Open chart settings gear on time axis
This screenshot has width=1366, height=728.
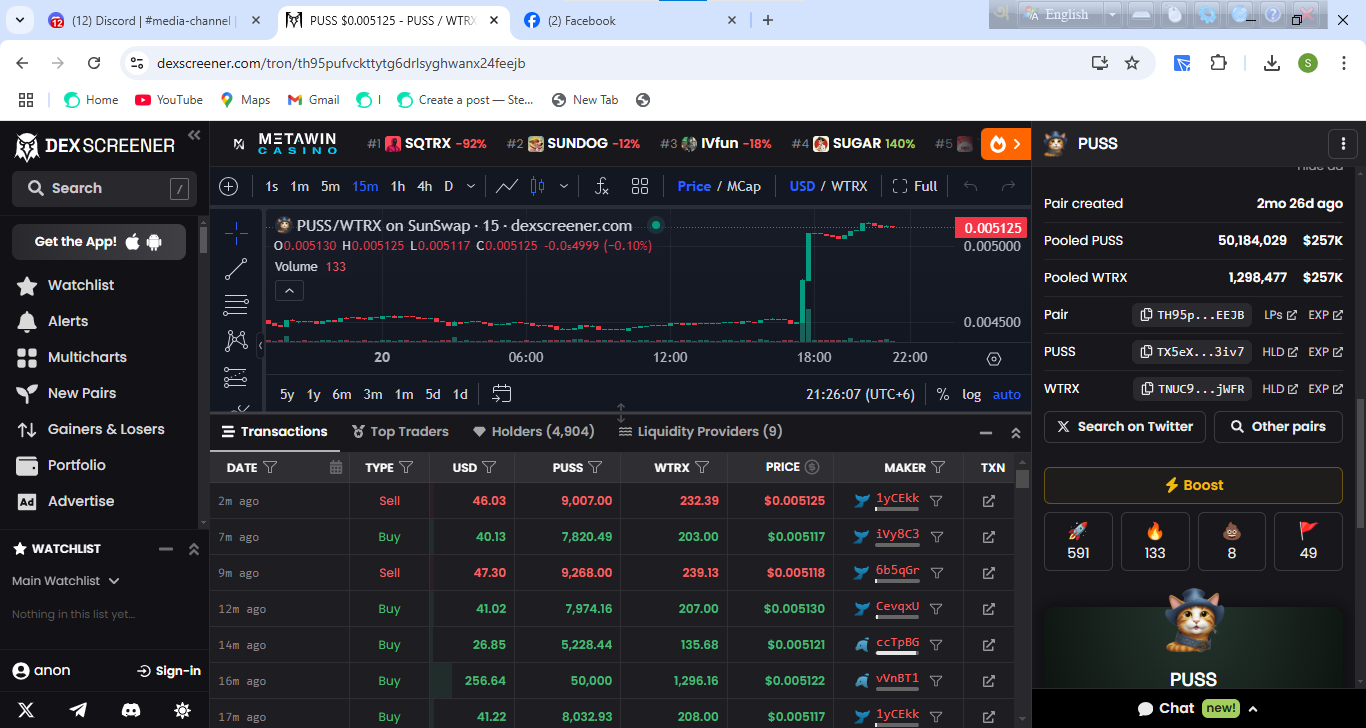[993, 358]
